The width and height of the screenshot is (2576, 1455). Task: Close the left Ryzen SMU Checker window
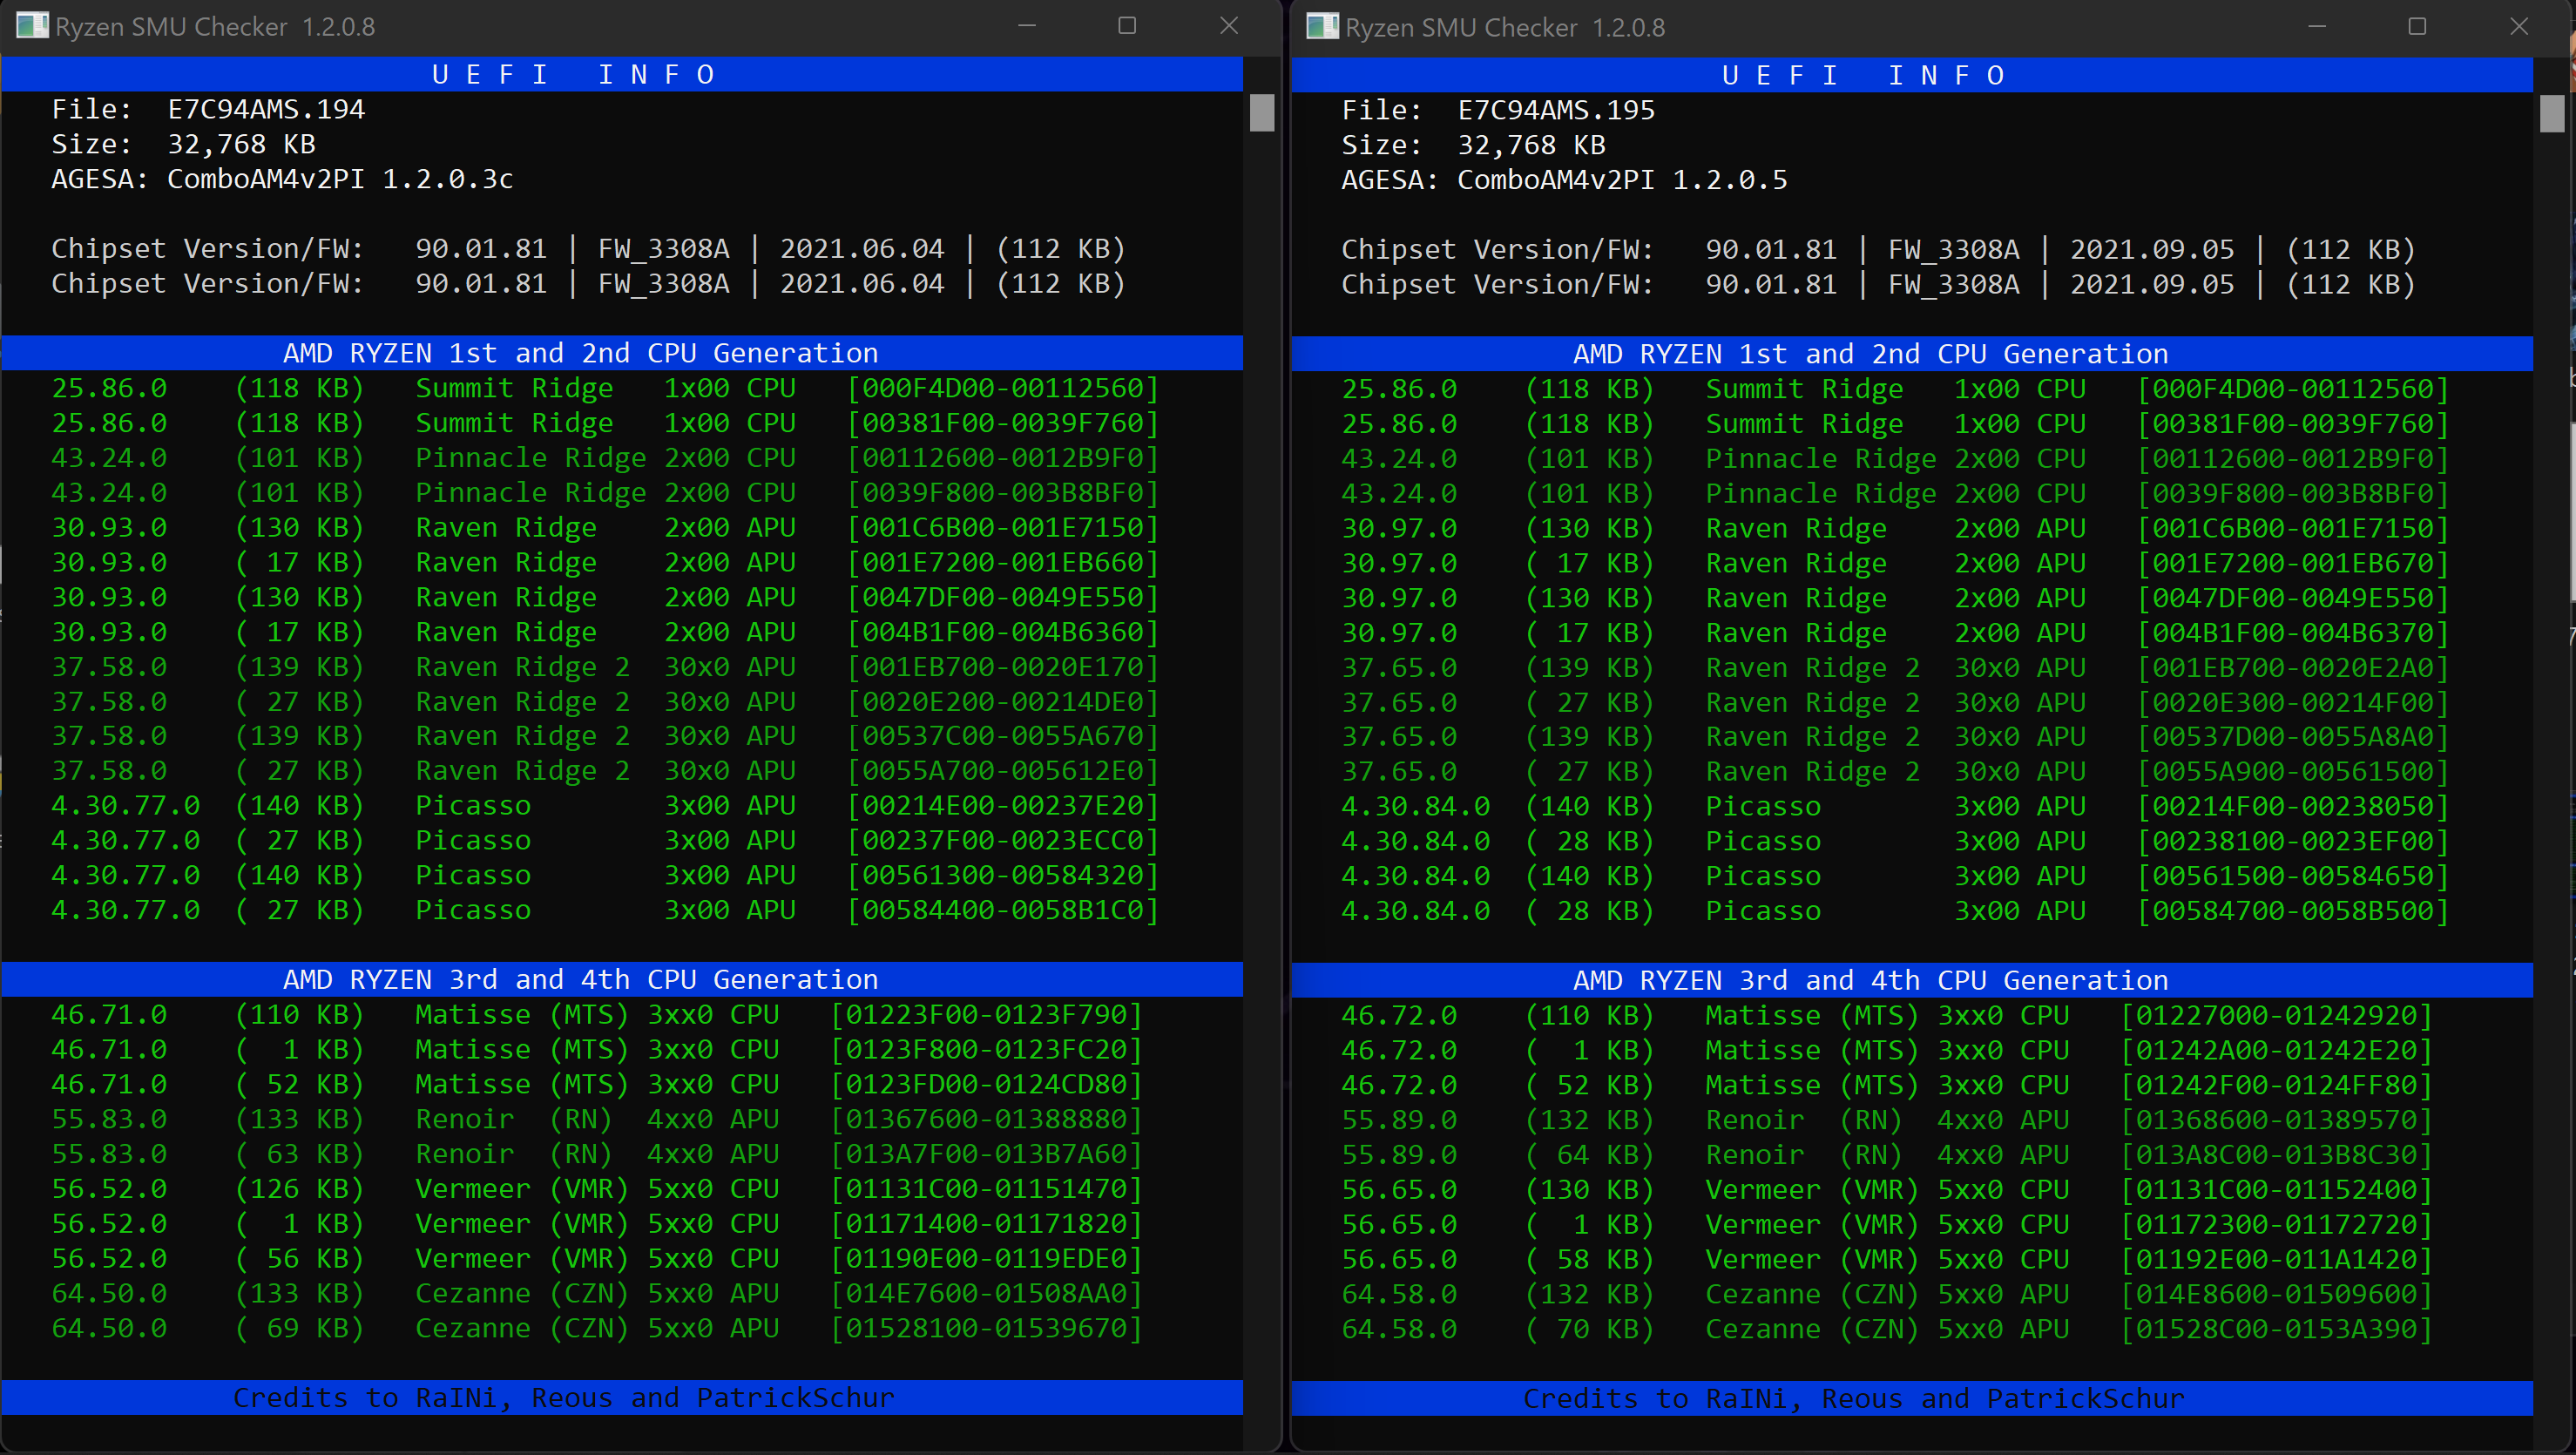click(x=1229, y=26)
